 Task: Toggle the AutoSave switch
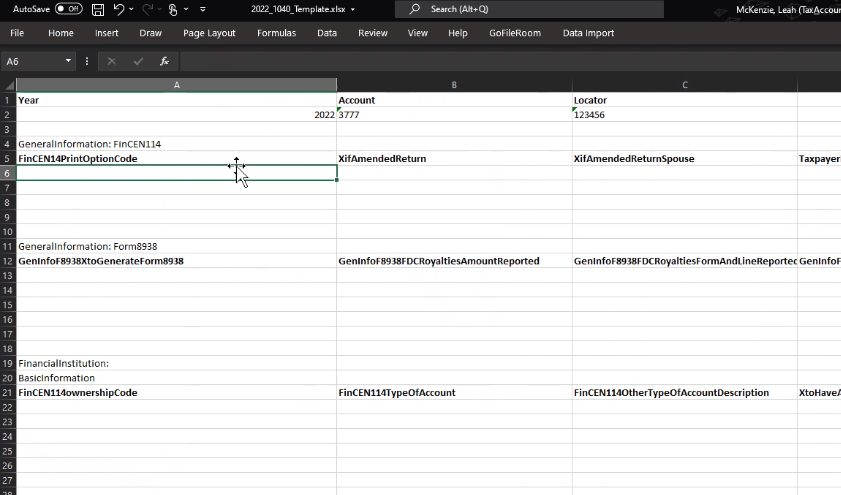[x=69, y=9]
